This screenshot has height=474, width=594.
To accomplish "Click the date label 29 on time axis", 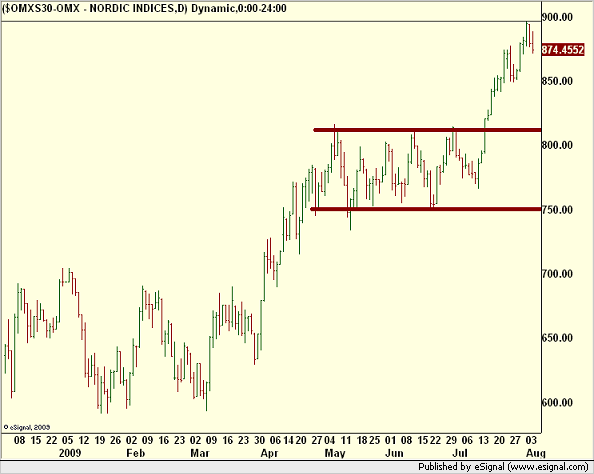I will pyautogui.click(x=451, y=440).
